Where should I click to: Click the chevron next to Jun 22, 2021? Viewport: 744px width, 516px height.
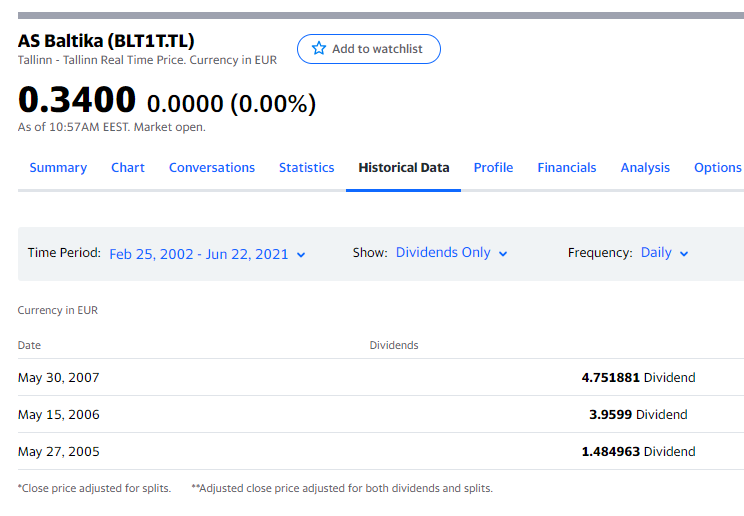(301, 255)
